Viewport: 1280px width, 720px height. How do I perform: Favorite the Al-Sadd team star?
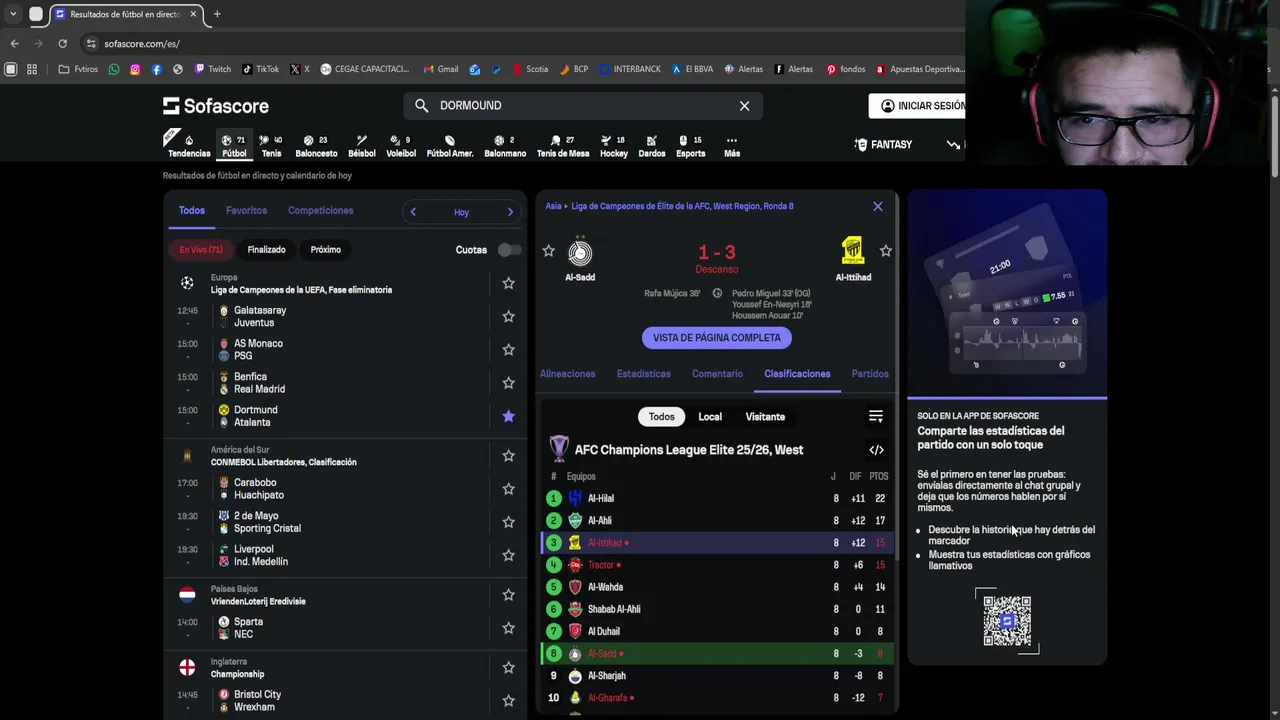[x=548, y=251]
